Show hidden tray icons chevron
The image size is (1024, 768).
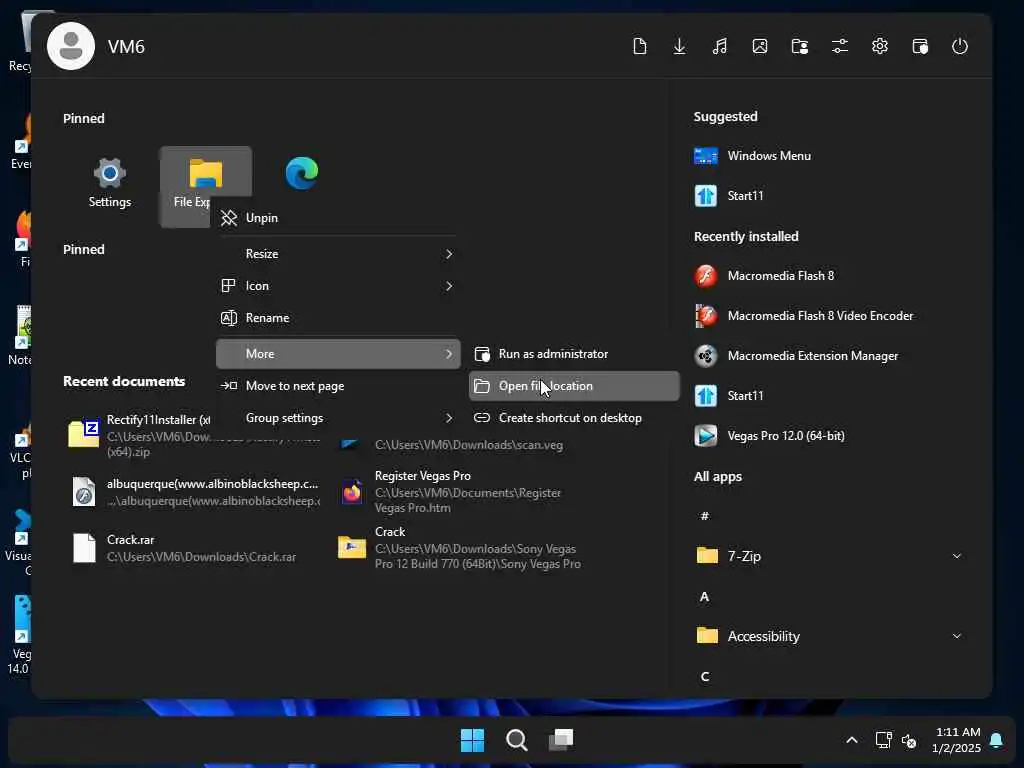click(x=852, y=740)
